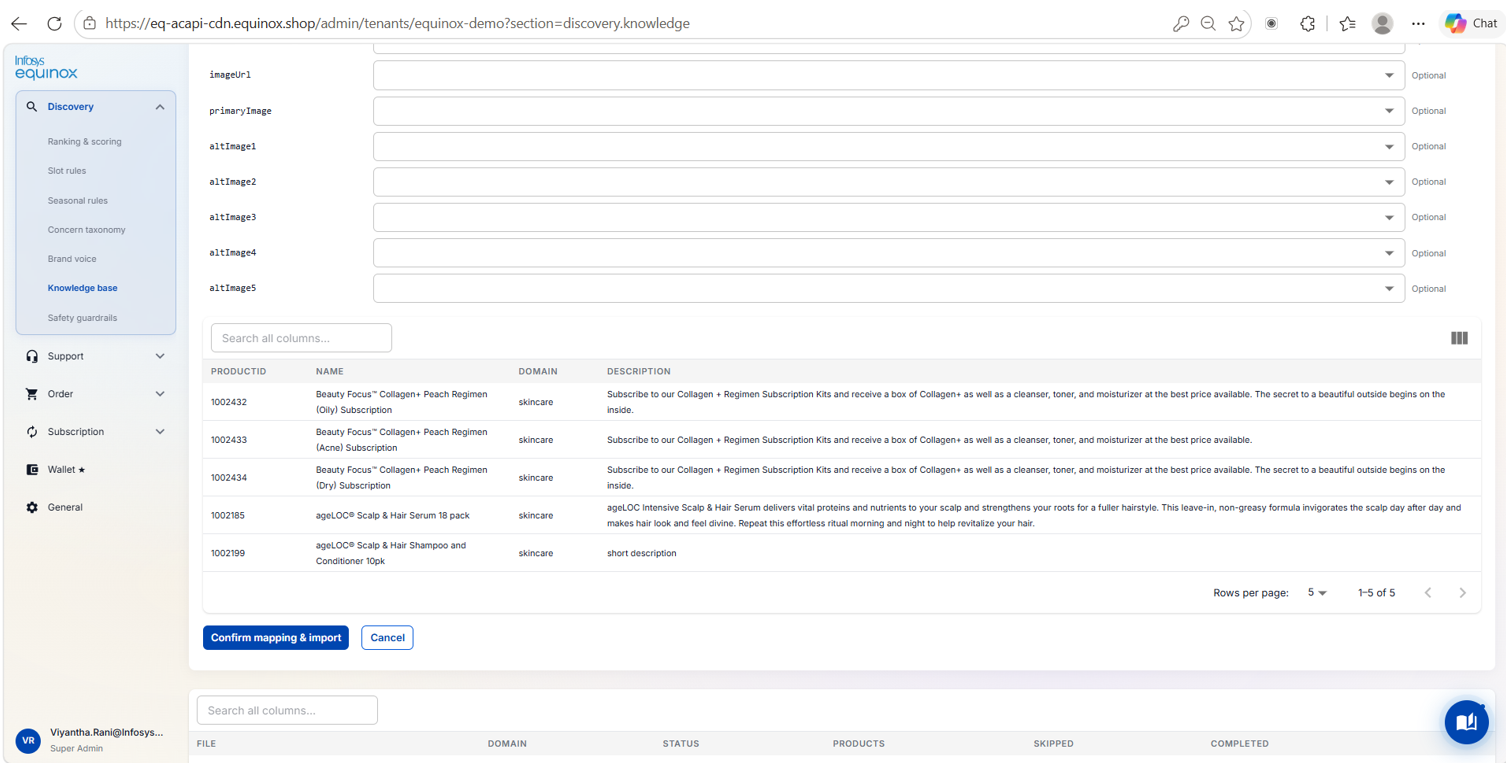Click the DOMAIN header of the product preview table

tap(538, 371)
